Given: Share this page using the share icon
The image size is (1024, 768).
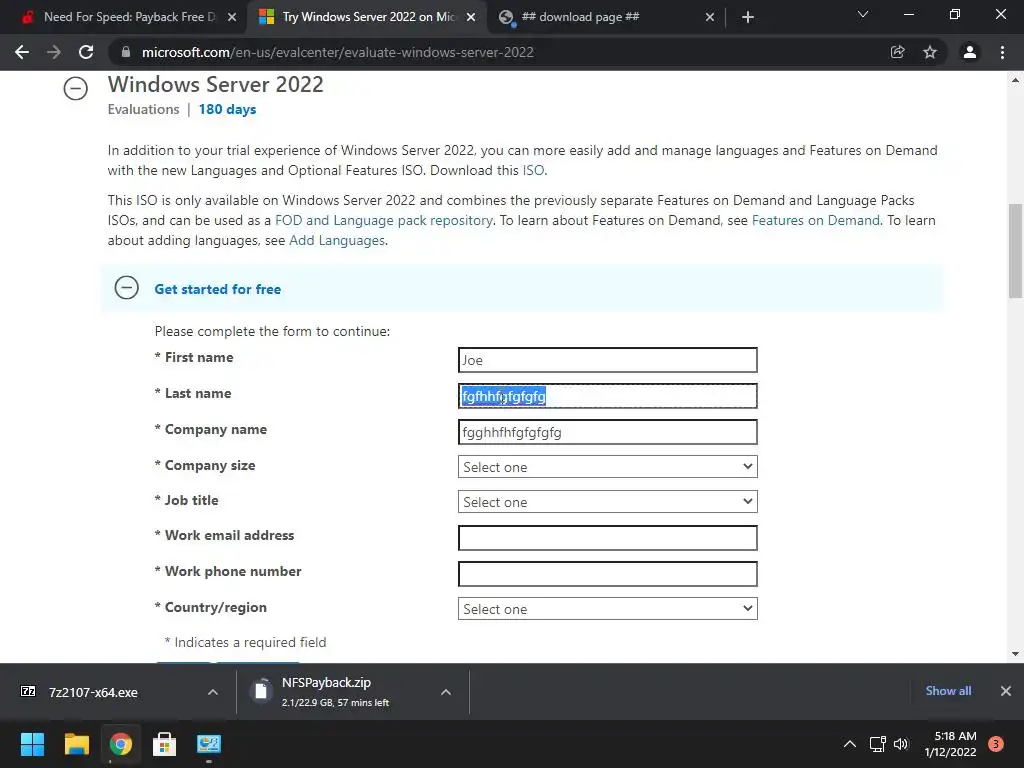Looking at the screenshot, I should pos(898,52).
